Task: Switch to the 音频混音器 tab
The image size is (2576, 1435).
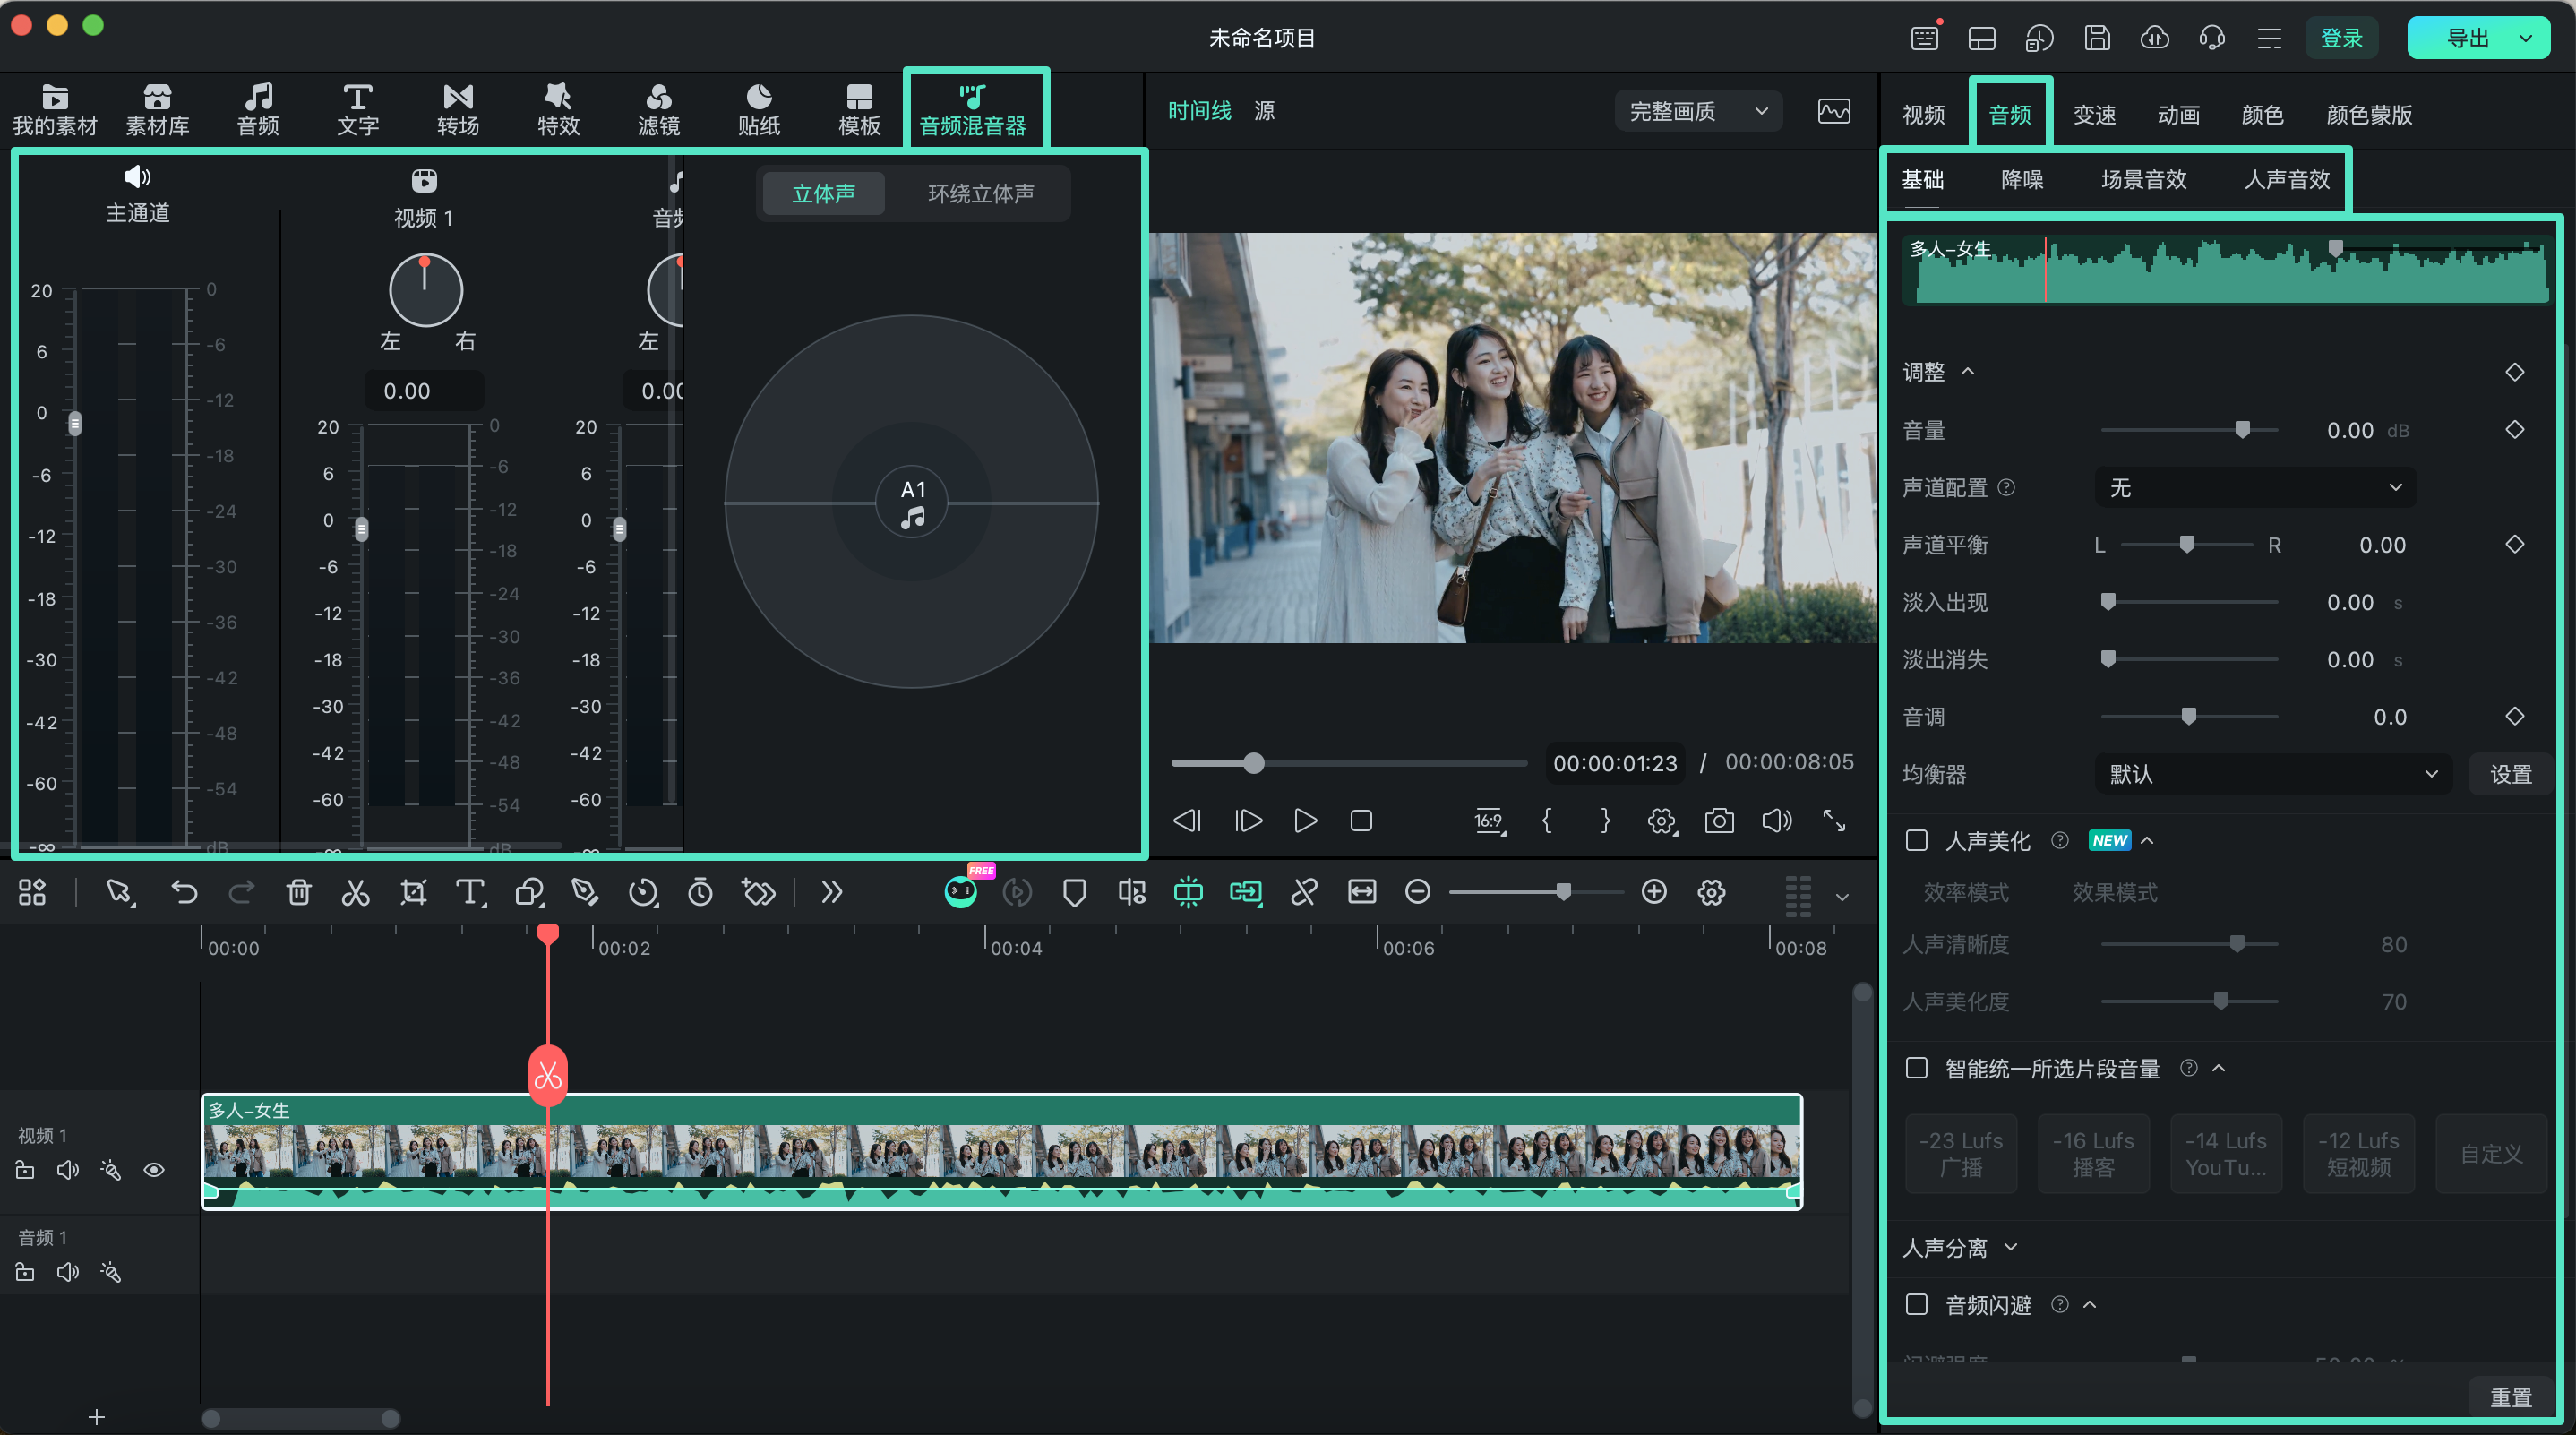Action: click(x=973, y=110)
